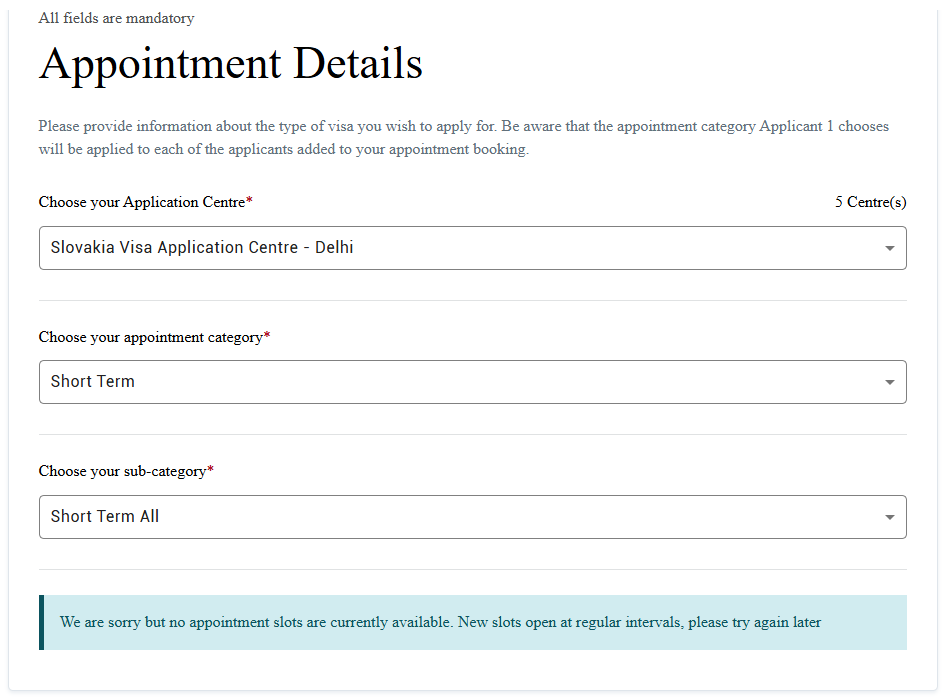Open the appointment category combo box
Screen dimensions: 949x699
pyautogui.click(x=473, y=382)
